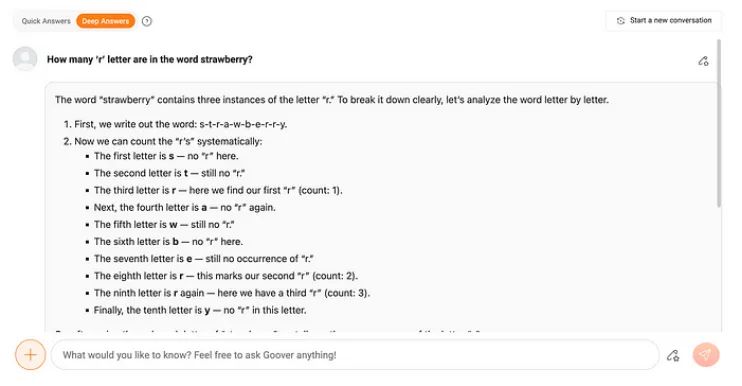Focus the 'What would you like to know?' field
The image size is (742, 386).
point(355,355)
